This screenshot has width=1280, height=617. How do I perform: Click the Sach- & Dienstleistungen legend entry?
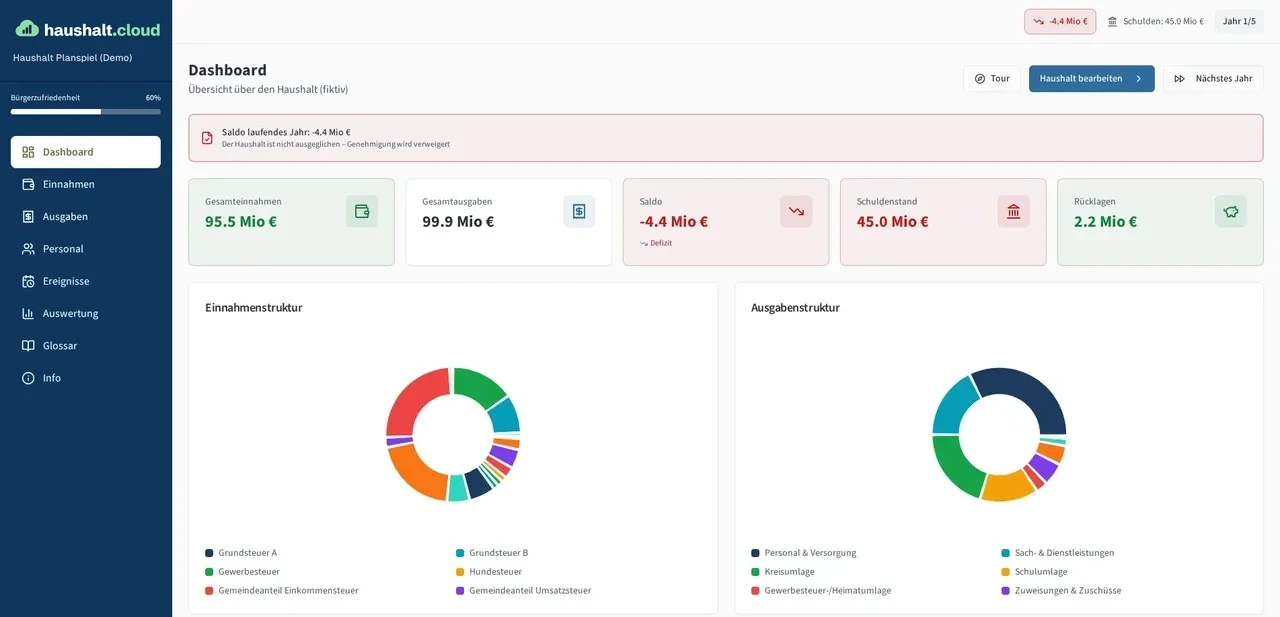tap(1058, 553)
